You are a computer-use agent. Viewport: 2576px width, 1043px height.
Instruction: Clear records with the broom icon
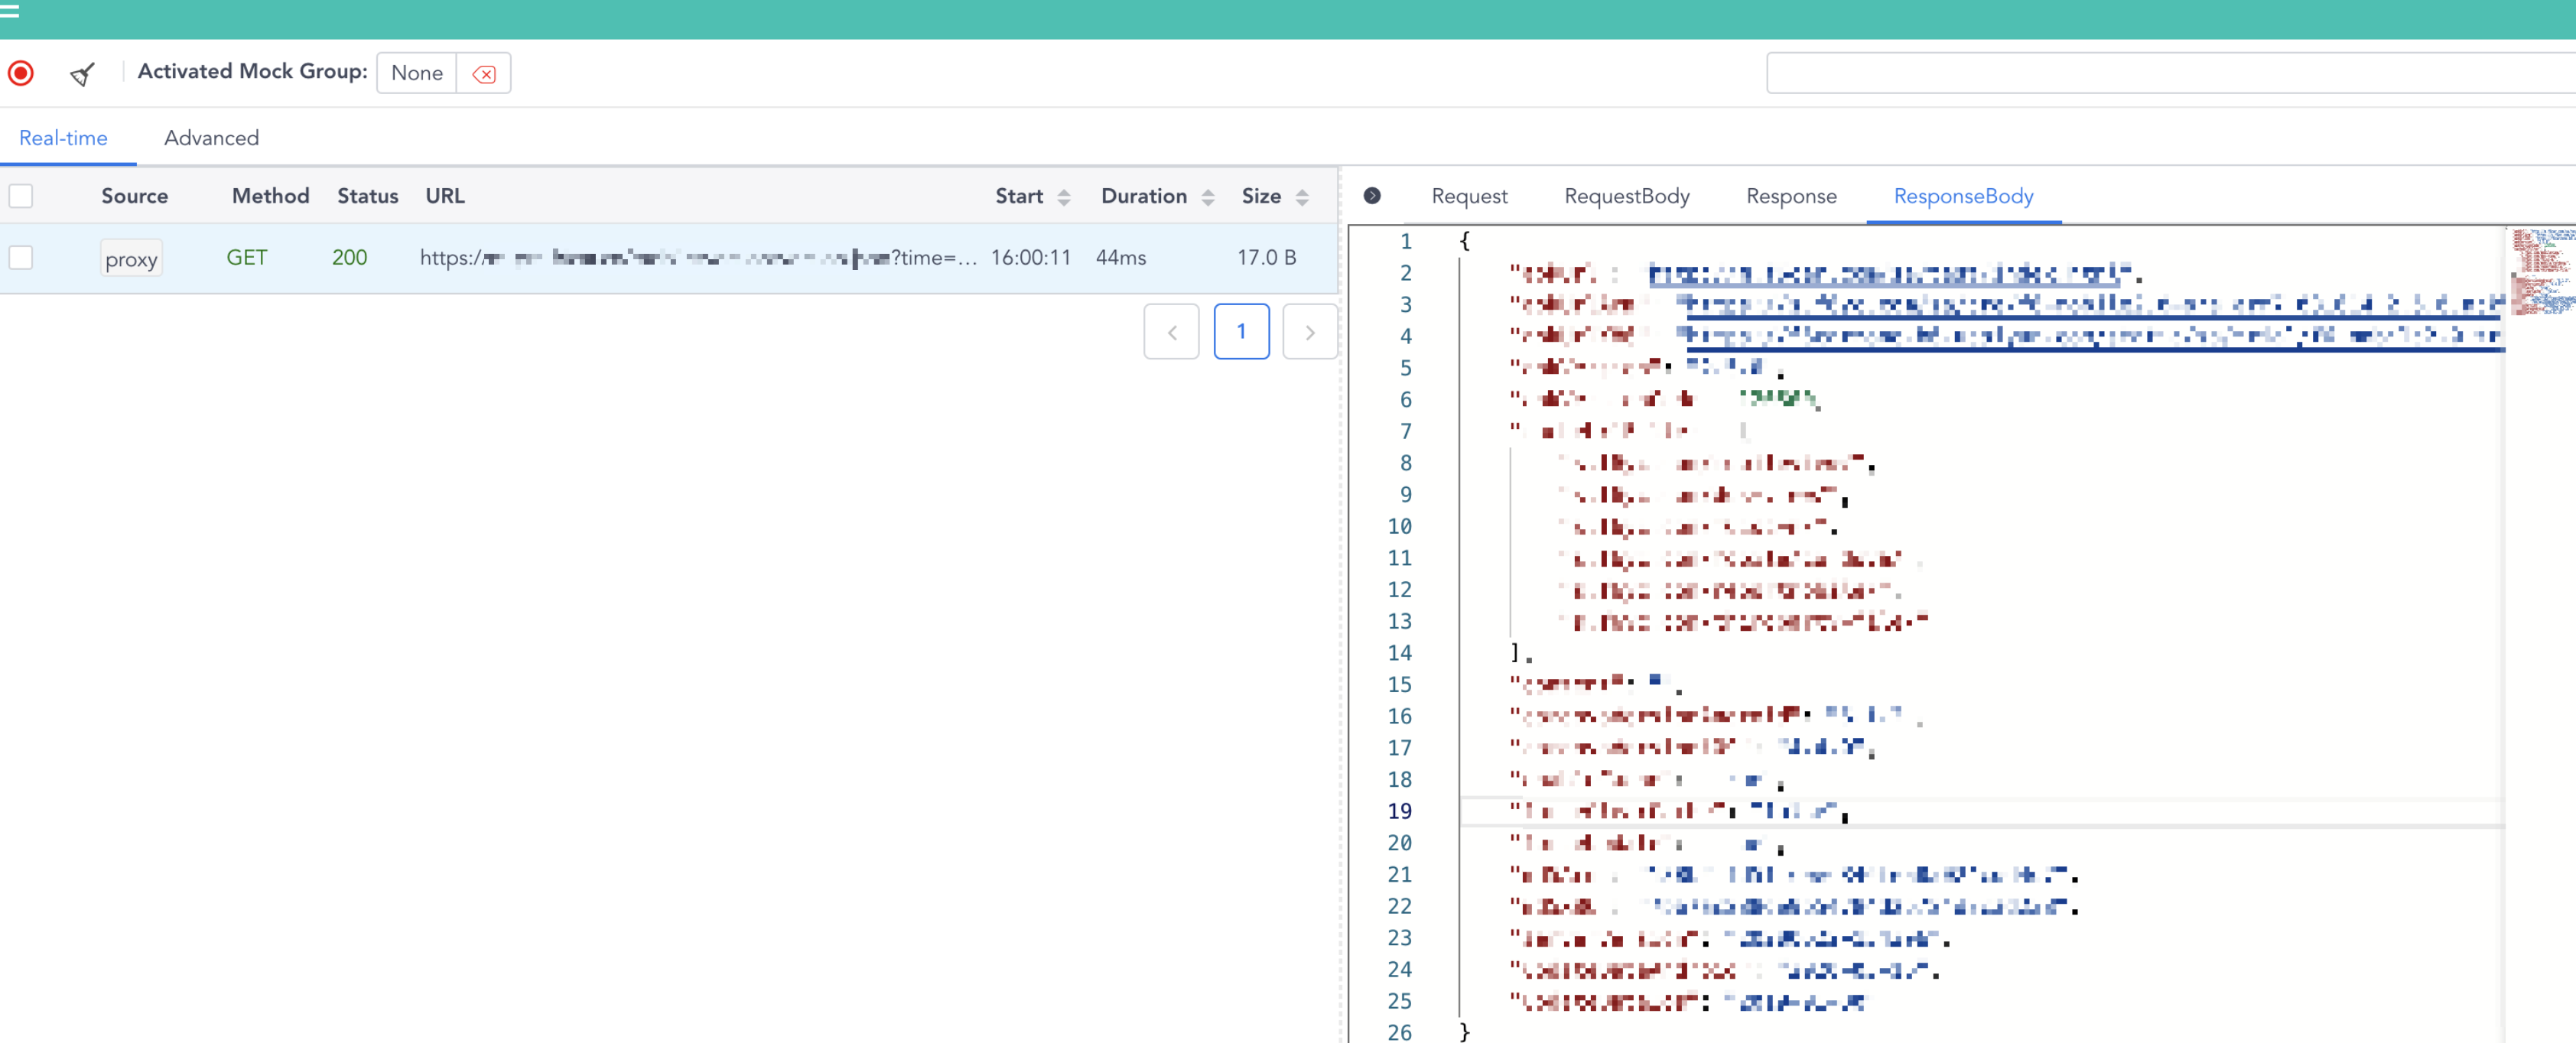pos(82,74)
